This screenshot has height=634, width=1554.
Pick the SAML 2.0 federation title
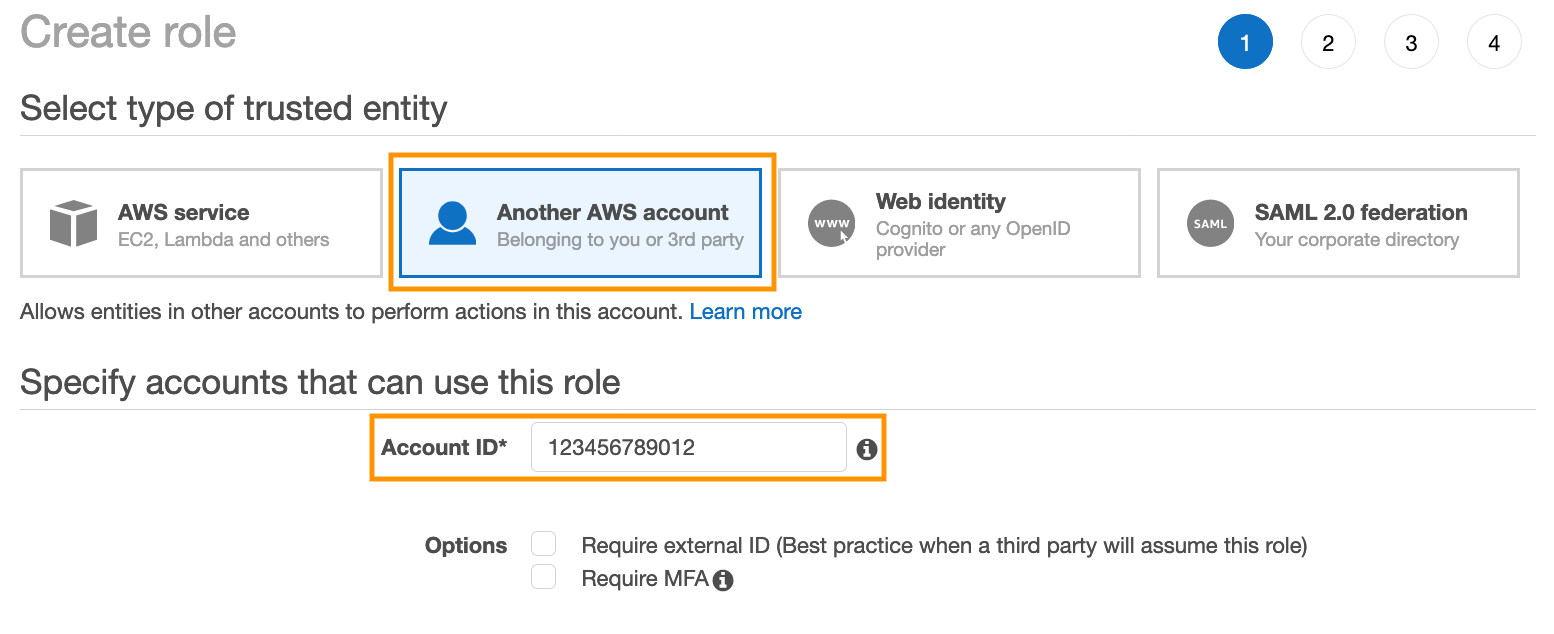click(x=1361, y=212)
